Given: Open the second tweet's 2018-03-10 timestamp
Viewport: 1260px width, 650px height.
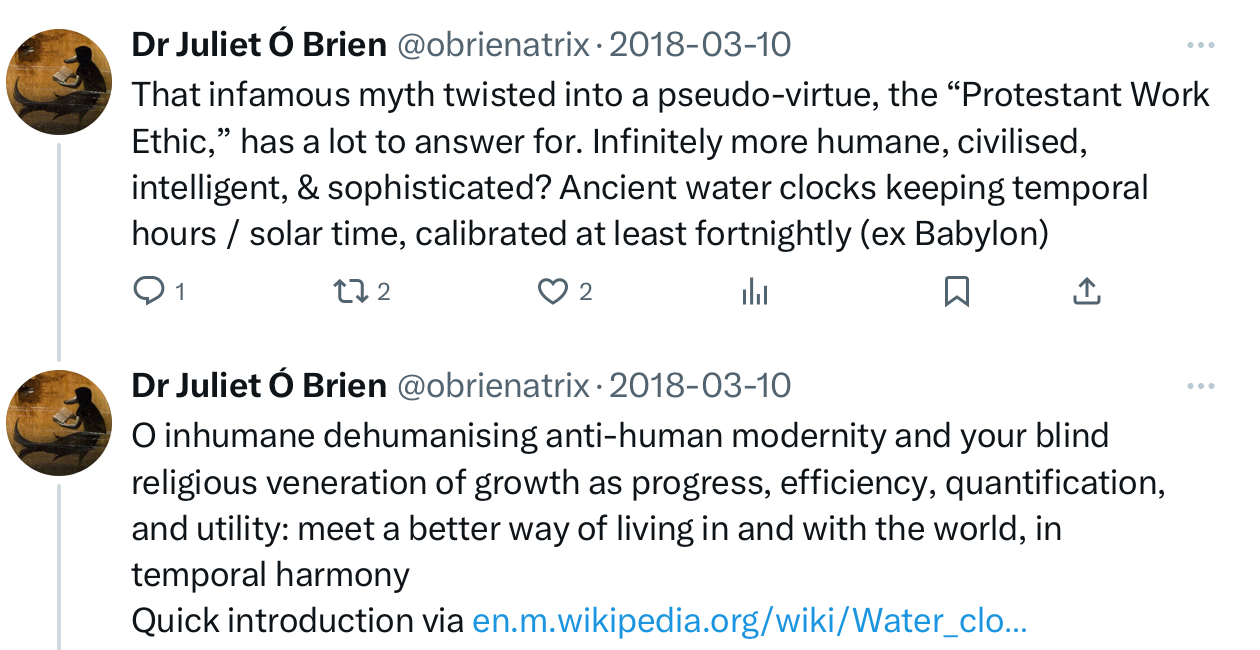Looking at the screenshot, I should point(700,386).
